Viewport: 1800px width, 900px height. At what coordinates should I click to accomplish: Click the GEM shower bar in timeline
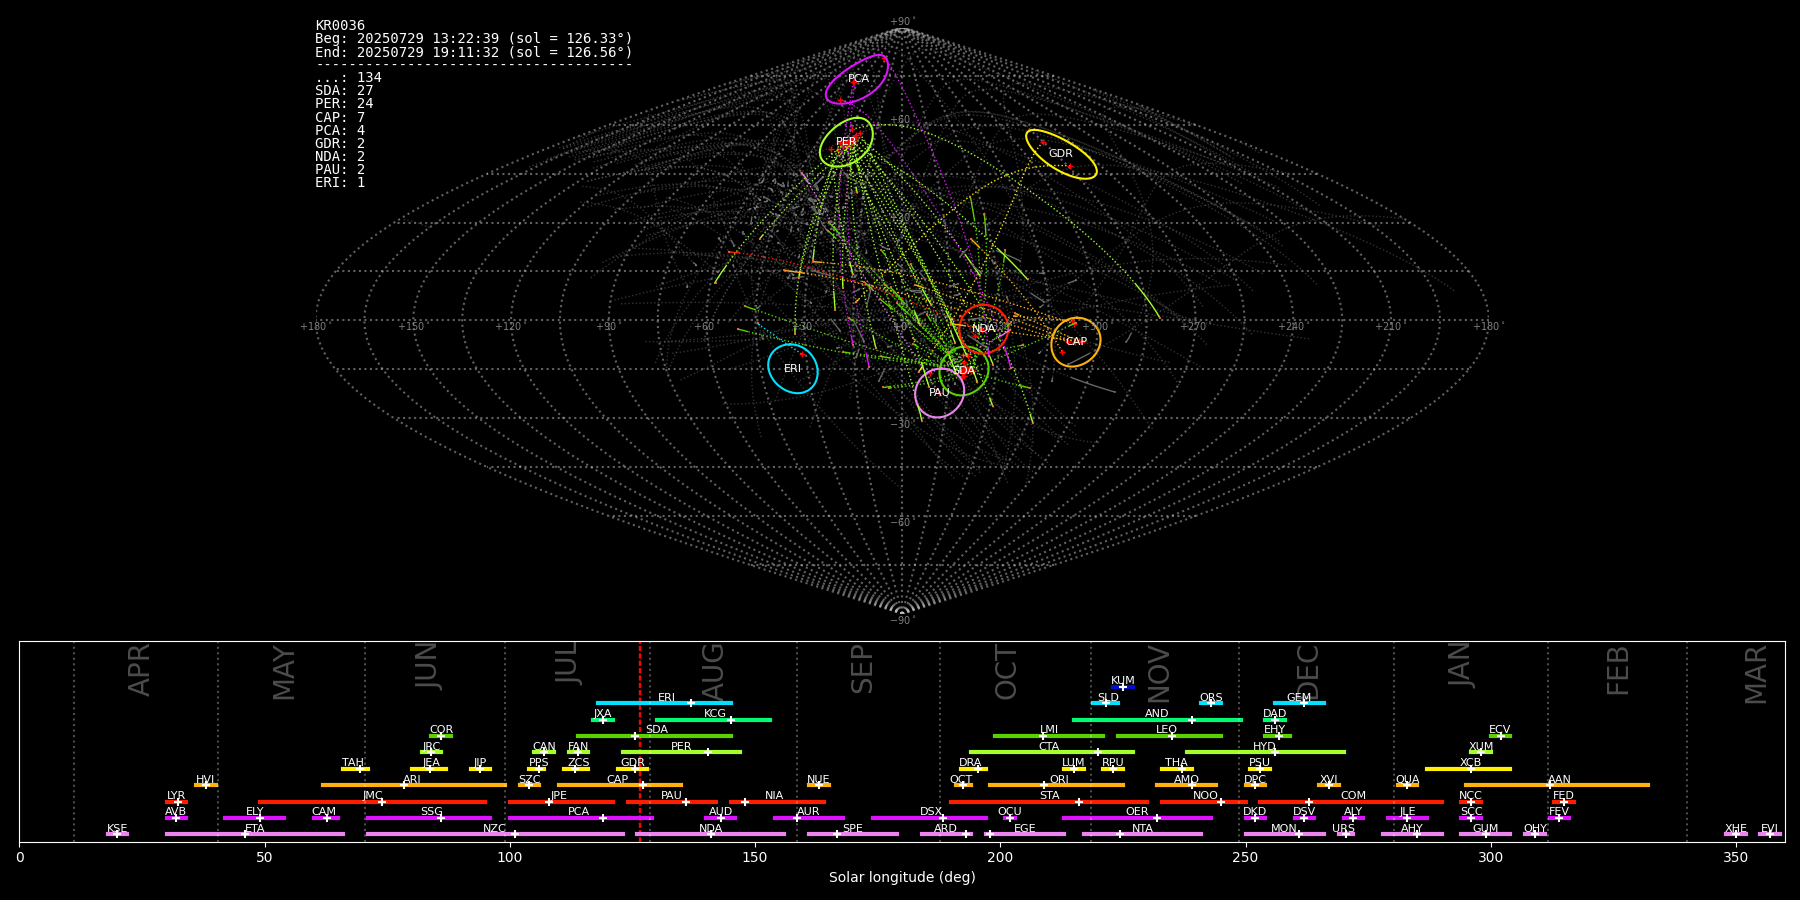click(1299, 703)
